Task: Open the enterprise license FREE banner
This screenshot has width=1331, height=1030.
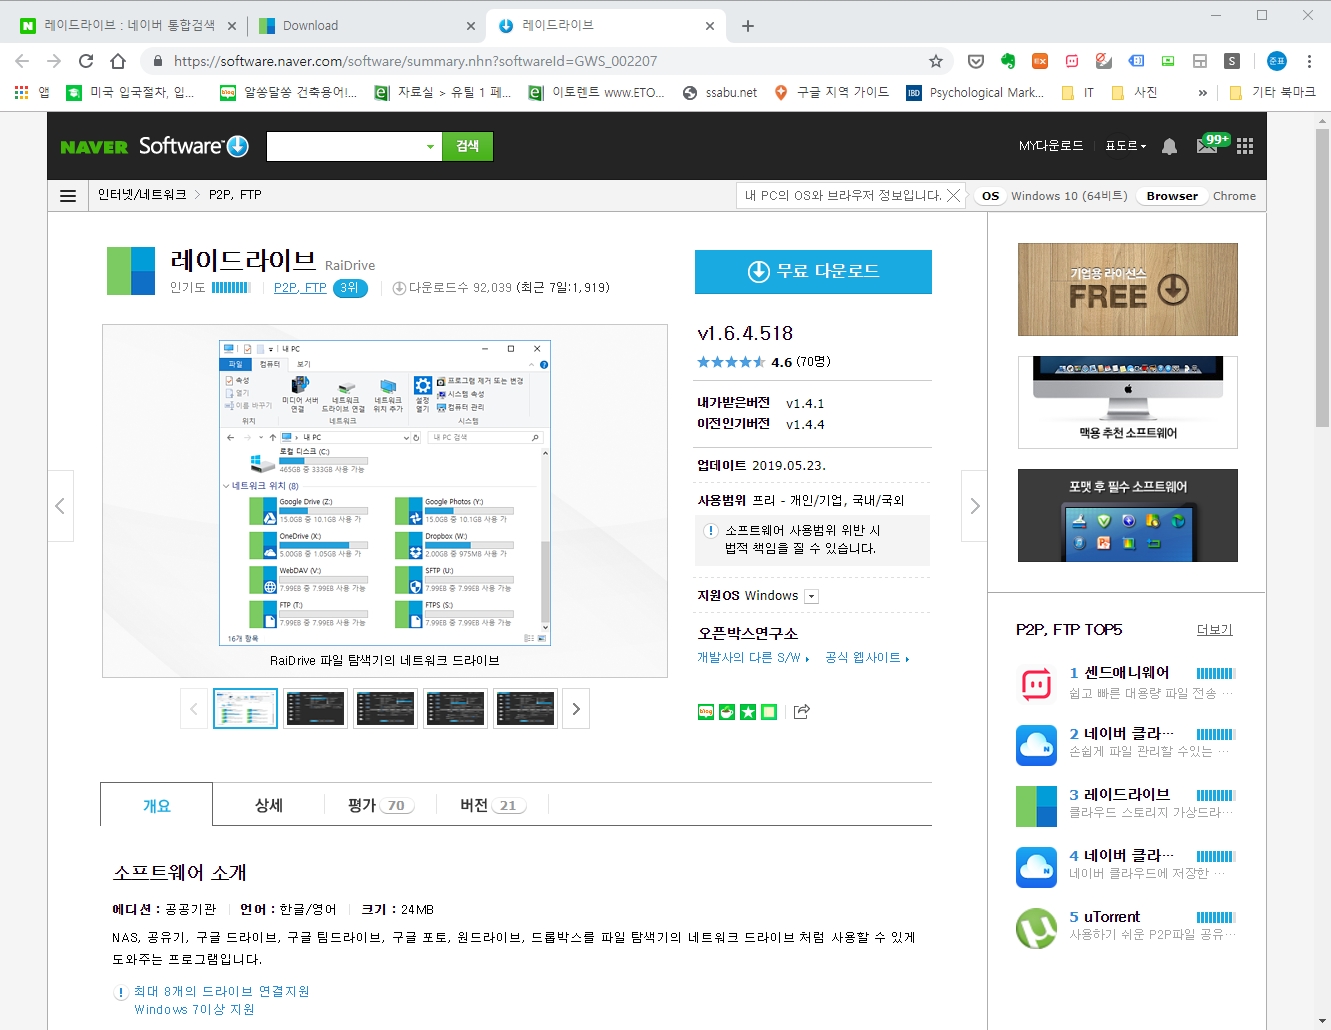Action: tap(1127, 289)
